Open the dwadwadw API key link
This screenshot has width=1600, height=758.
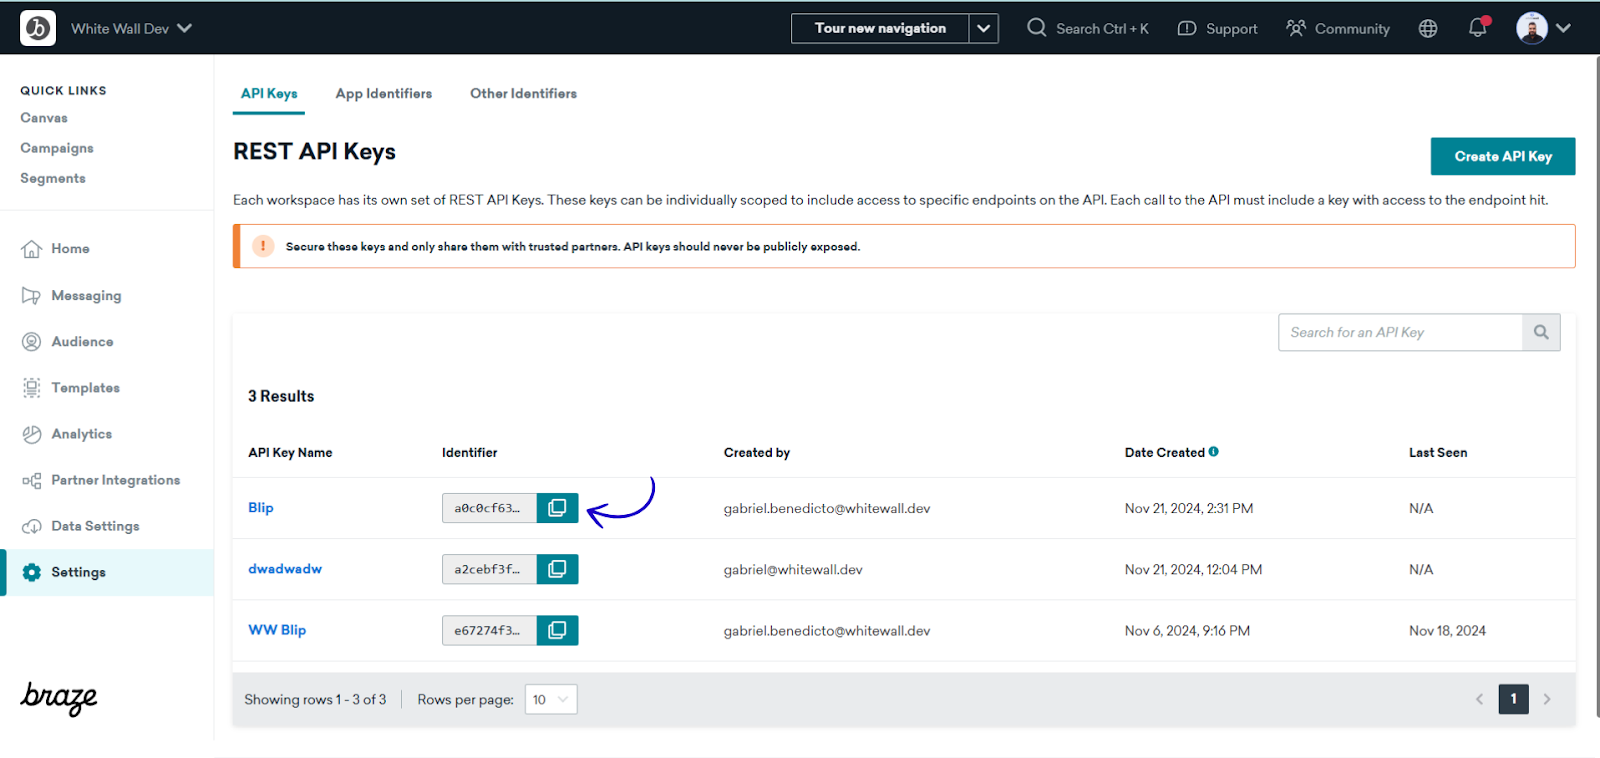285,568
